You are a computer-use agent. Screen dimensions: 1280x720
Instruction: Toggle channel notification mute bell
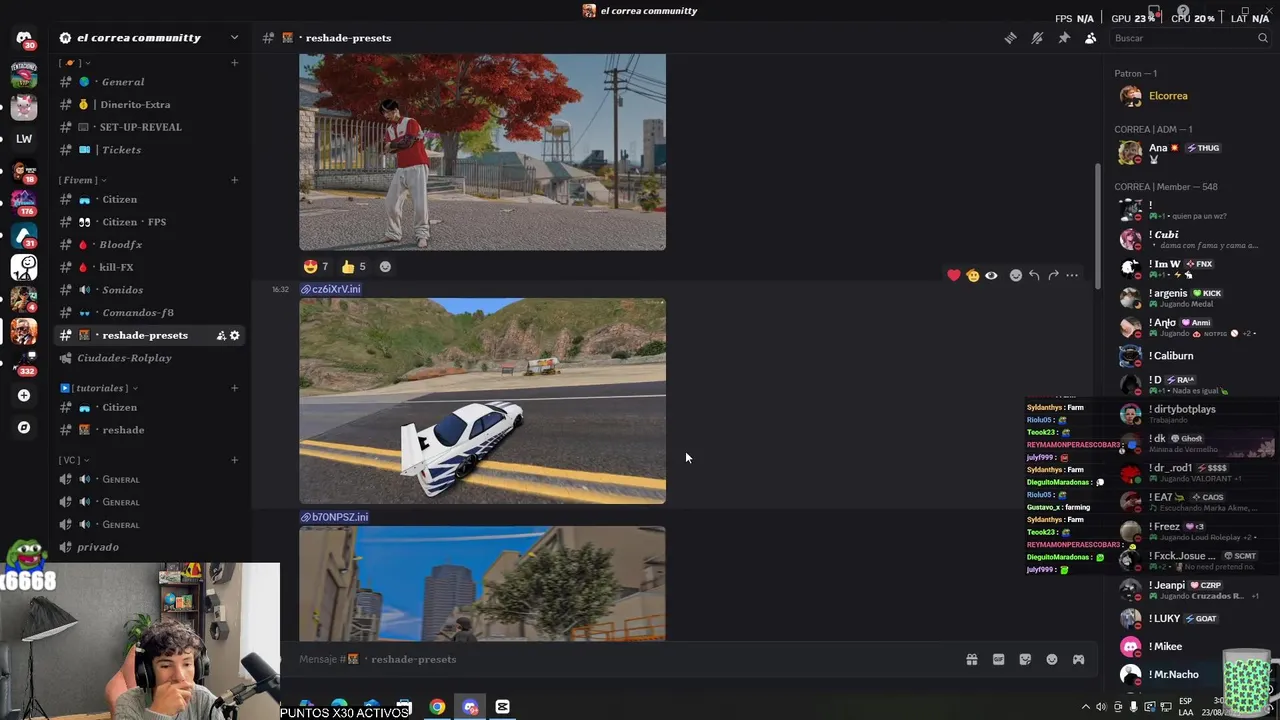(x=1037, y=38)
